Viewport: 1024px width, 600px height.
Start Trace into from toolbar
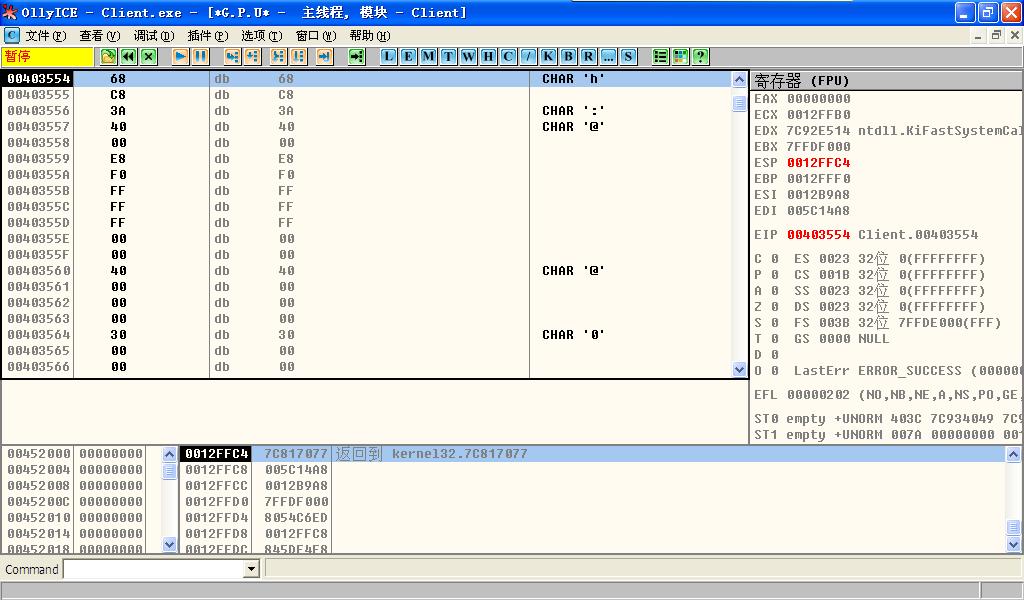coord(278,56)
